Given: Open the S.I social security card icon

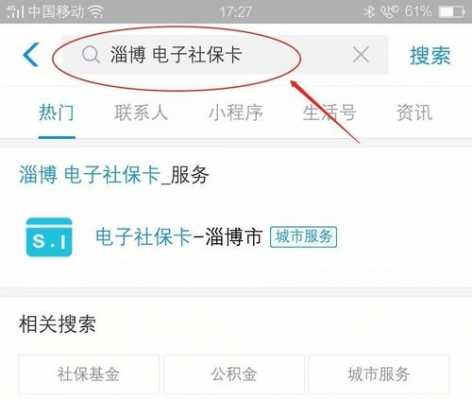Looking at the screenshot, I should pyautogui.click(x=49, y=237).
